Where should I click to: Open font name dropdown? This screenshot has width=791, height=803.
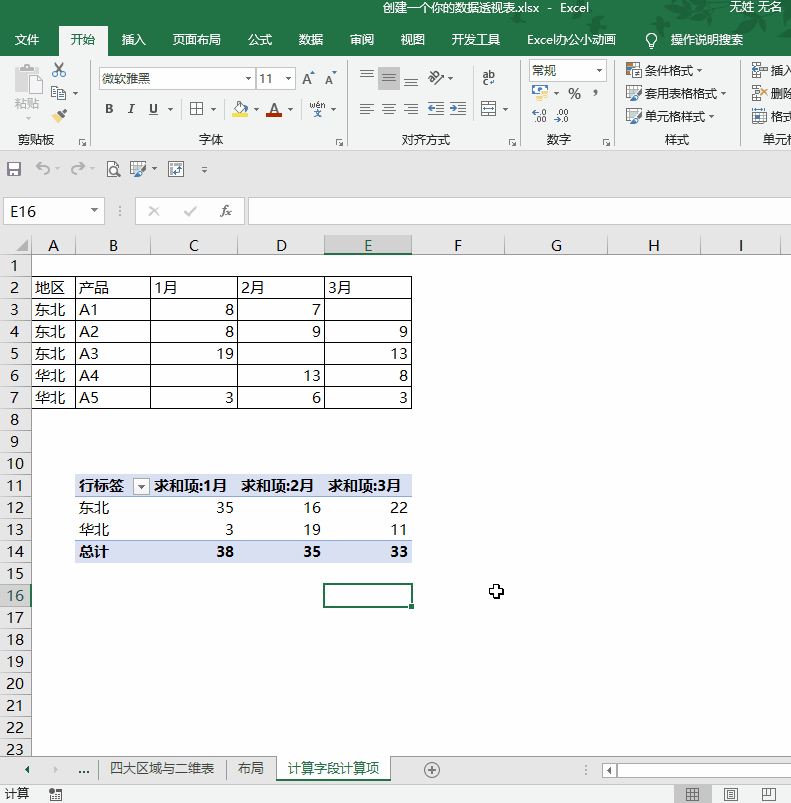point(248,78)
